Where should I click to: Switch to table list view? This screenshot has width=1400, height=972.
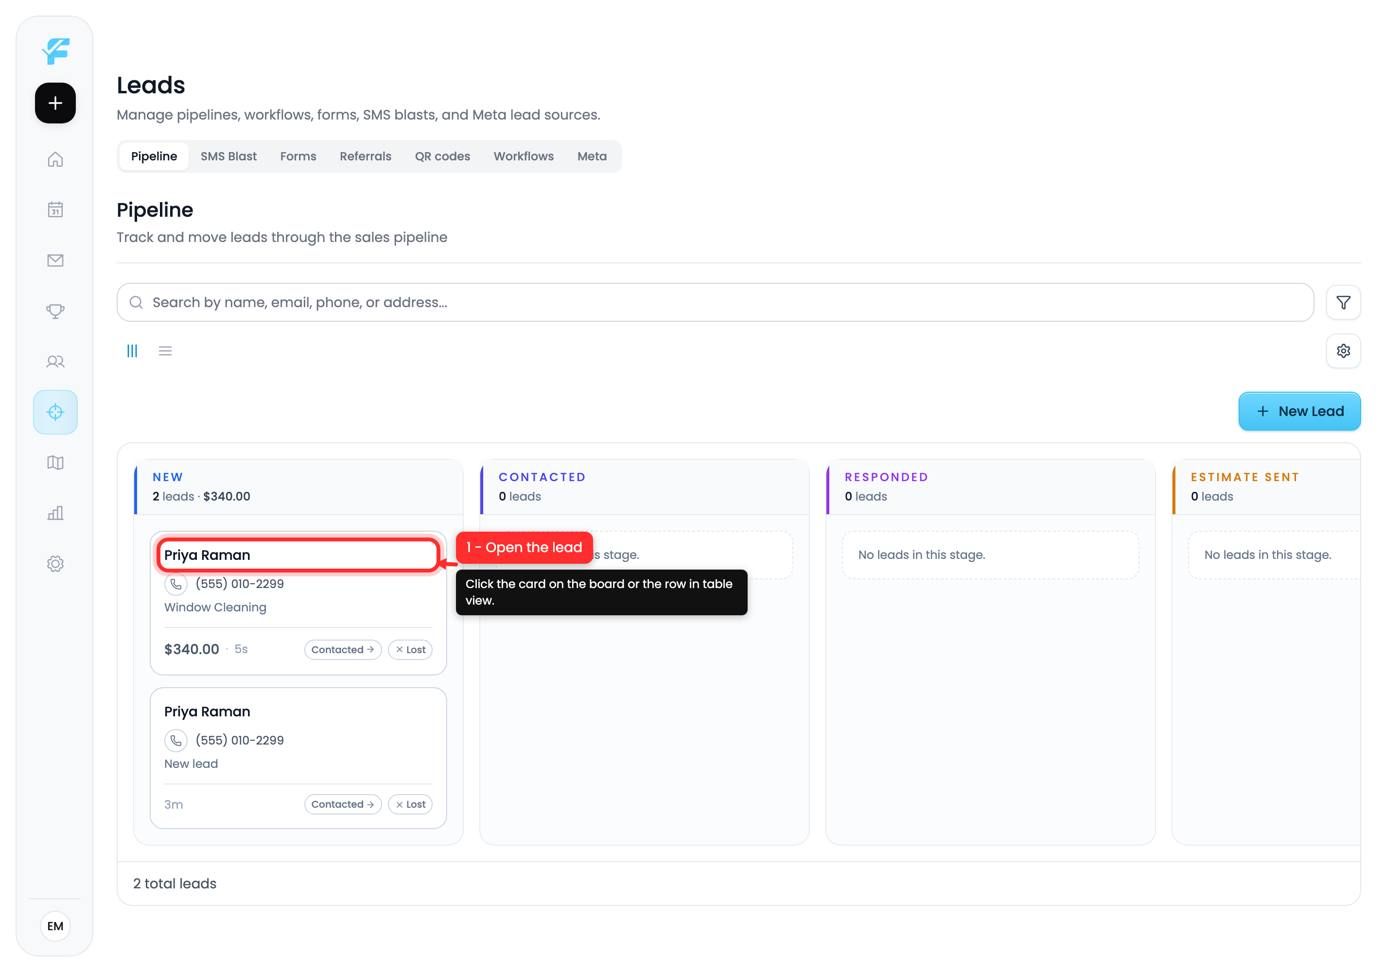coord(165,351)
